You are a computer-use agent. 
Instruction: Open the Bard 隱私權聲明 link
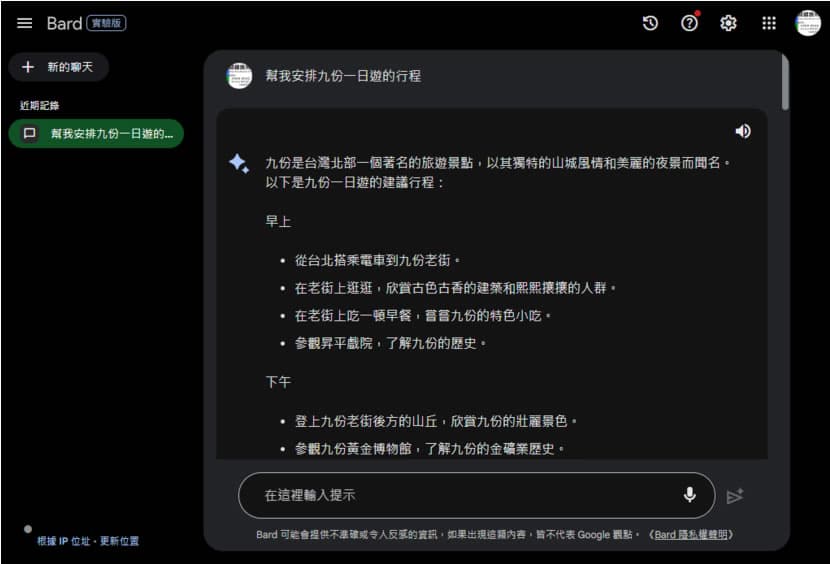click(x=692, y=535)
